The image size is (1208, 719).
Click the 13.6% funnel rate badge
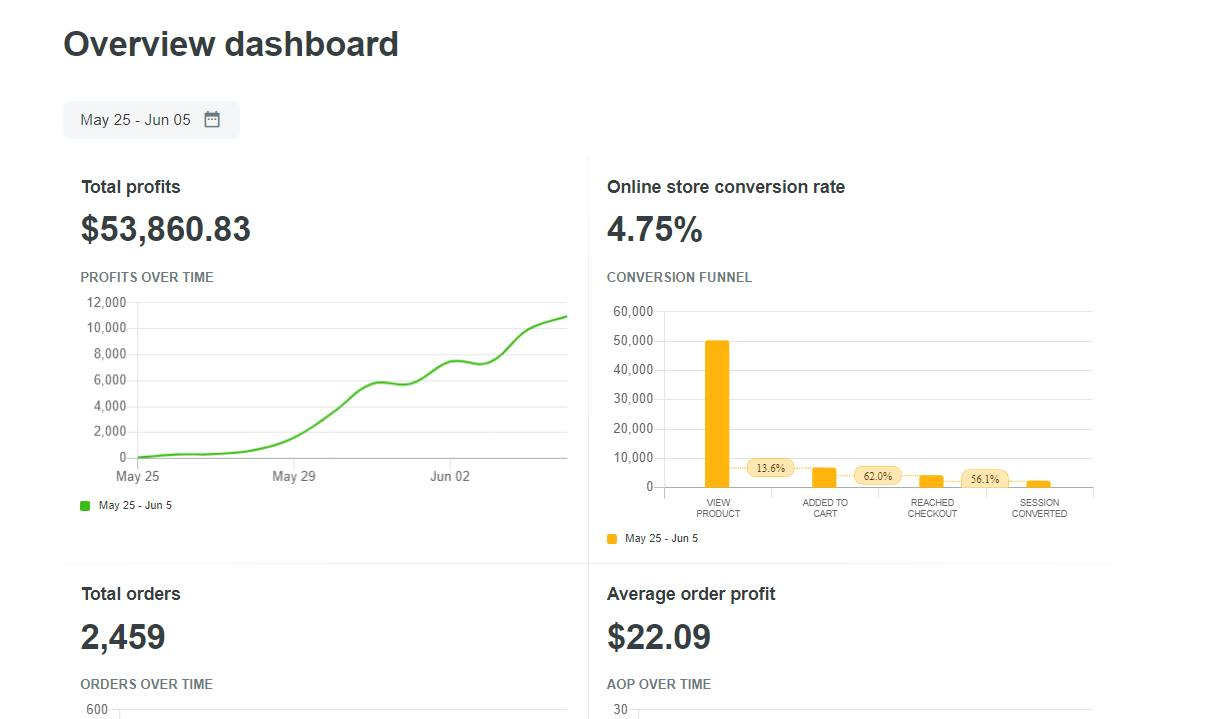(x=770, y=468)
